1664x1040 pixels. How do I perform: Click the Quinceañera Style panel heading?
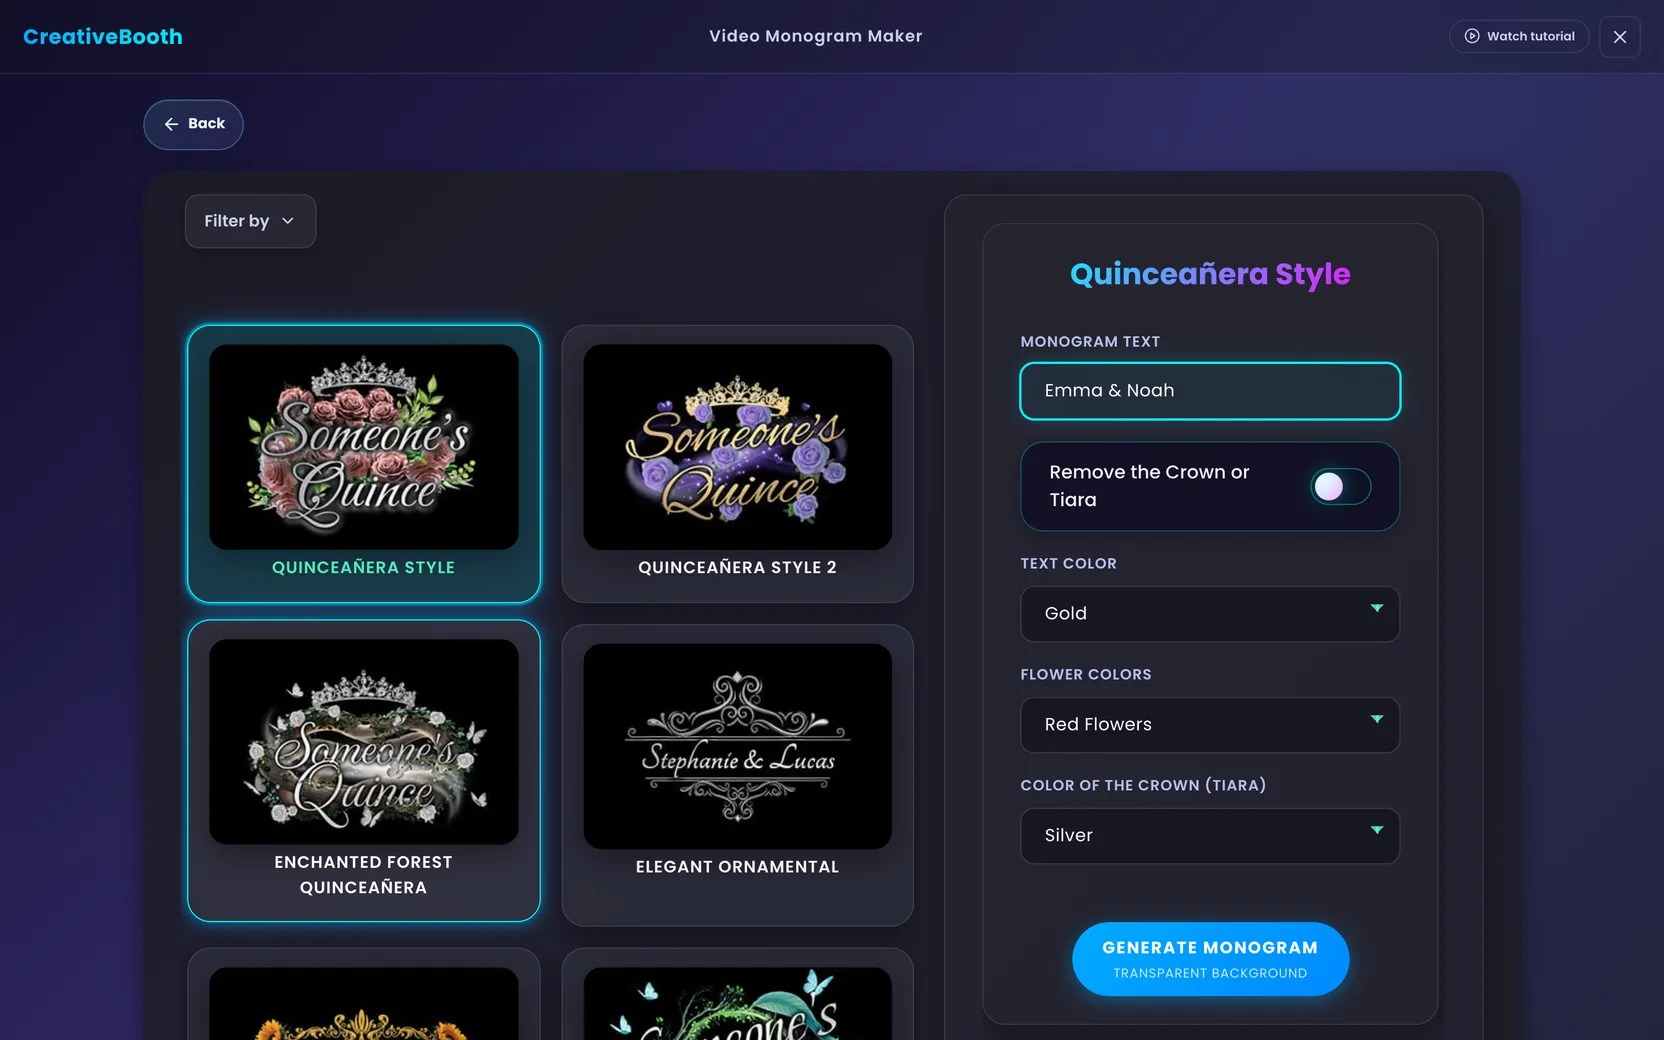click(1210, 274)
